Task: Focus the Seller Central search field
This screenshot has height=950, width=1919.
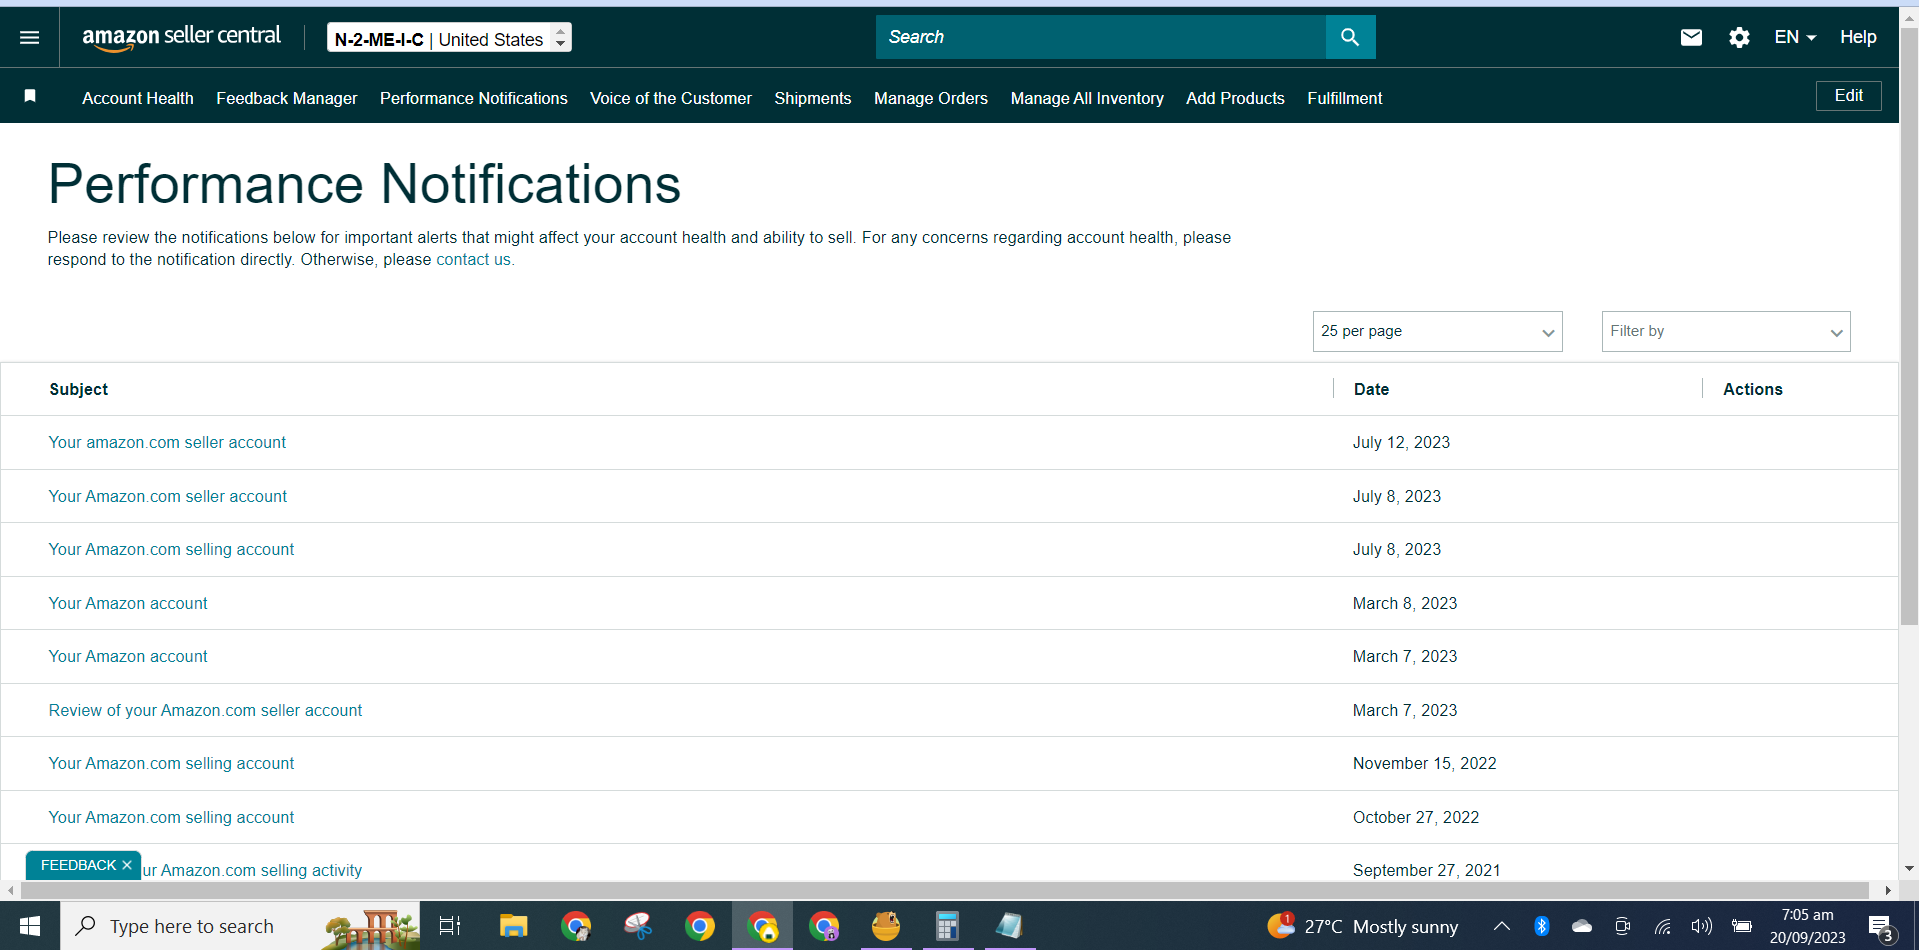Action: pyautogui.click(x=1100, y=37)
